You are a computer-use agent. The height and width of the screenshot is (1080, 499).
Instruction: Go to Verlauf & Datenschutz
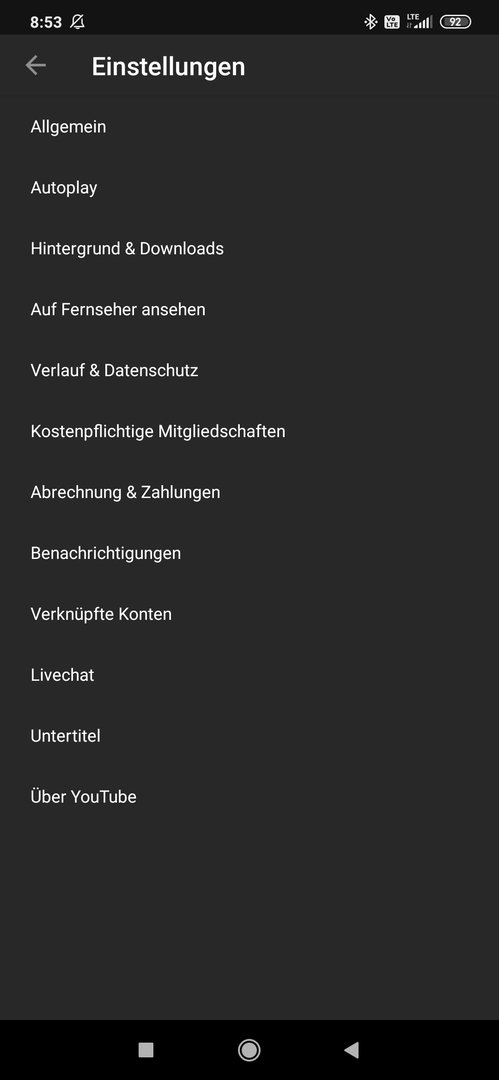tap(250, 371)
